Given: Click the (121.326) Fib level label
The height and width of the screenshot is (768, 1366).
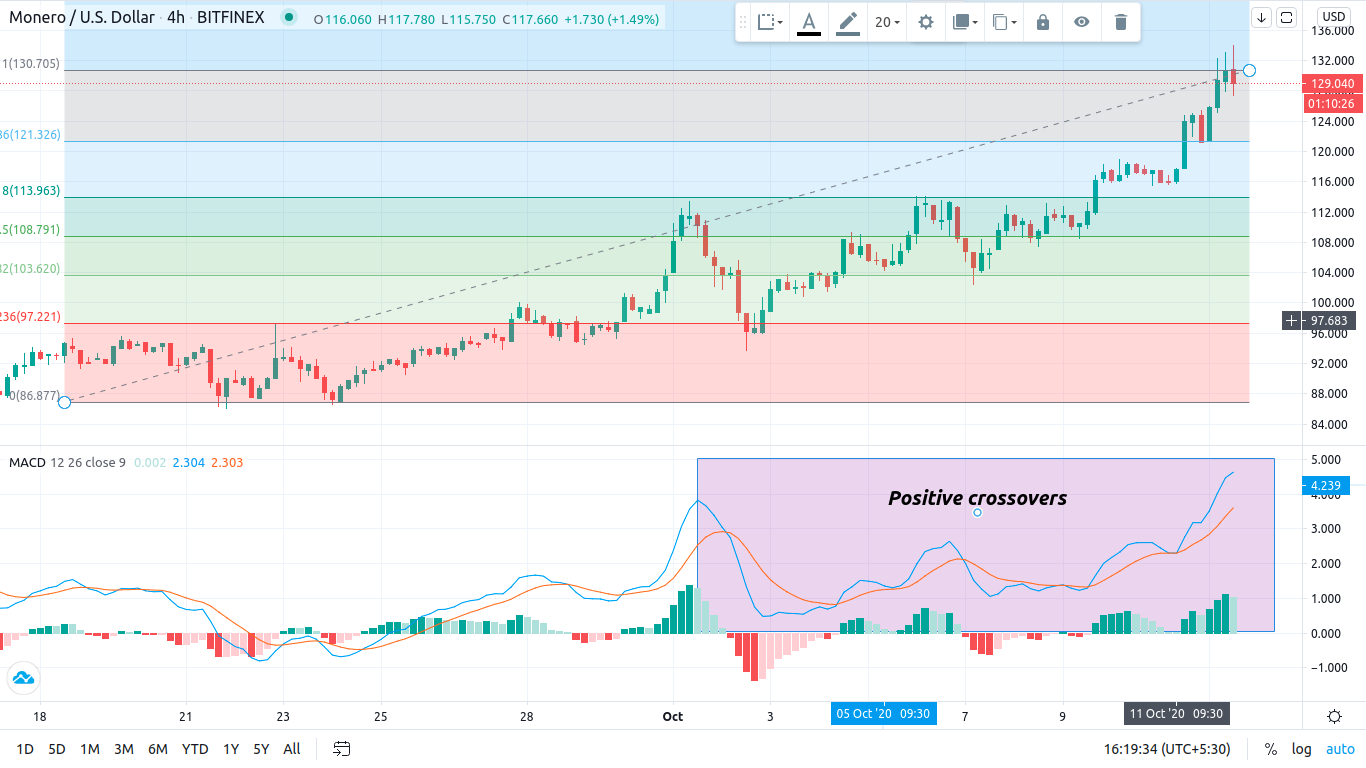Looking at the screenshot, I should click(x=31, y=134).
